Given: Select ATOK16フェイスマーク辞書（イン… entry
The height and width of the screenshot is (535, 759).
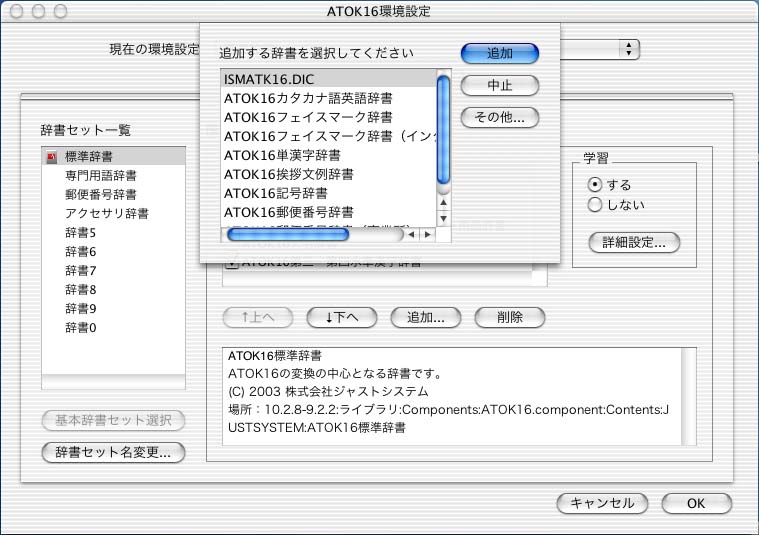Looking at the screenshot, I should click(x=329, y=137).
